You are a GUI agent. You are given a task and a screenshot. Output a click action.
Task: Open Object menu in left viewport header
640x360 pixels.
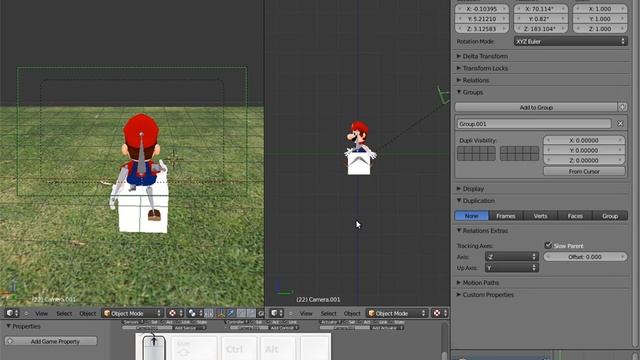(88, 313)
